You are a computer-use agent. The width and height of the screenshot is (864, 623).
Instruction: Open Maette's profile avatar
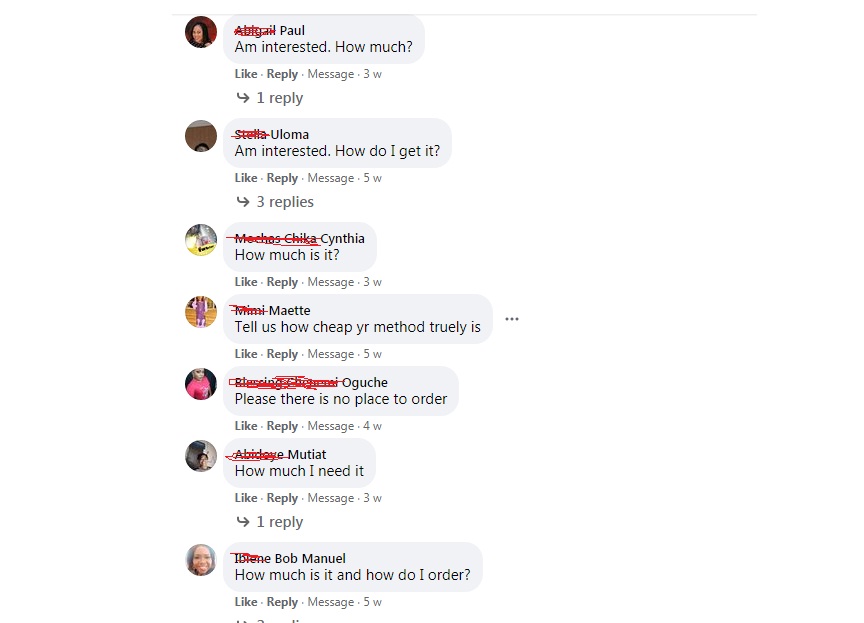pyautogui.click(x=201, y=312)
